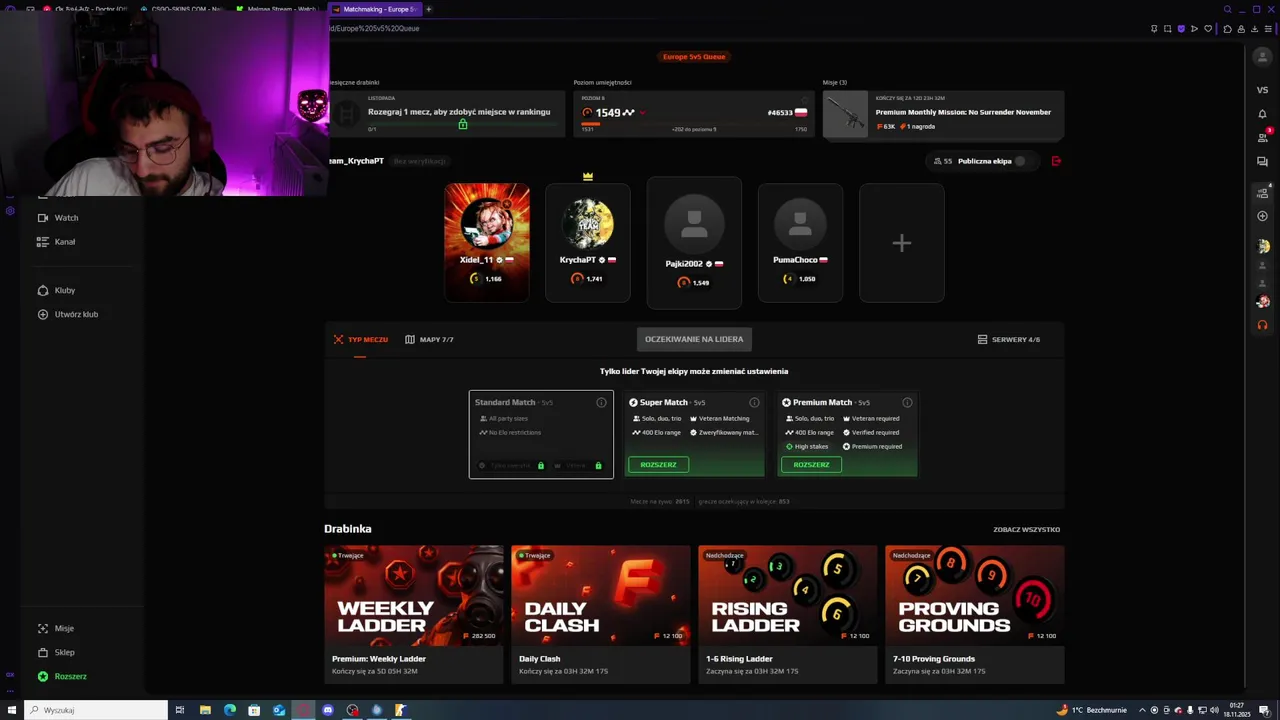
Task: Open notifications bell in right sidebar
Action: point(1262,113)
